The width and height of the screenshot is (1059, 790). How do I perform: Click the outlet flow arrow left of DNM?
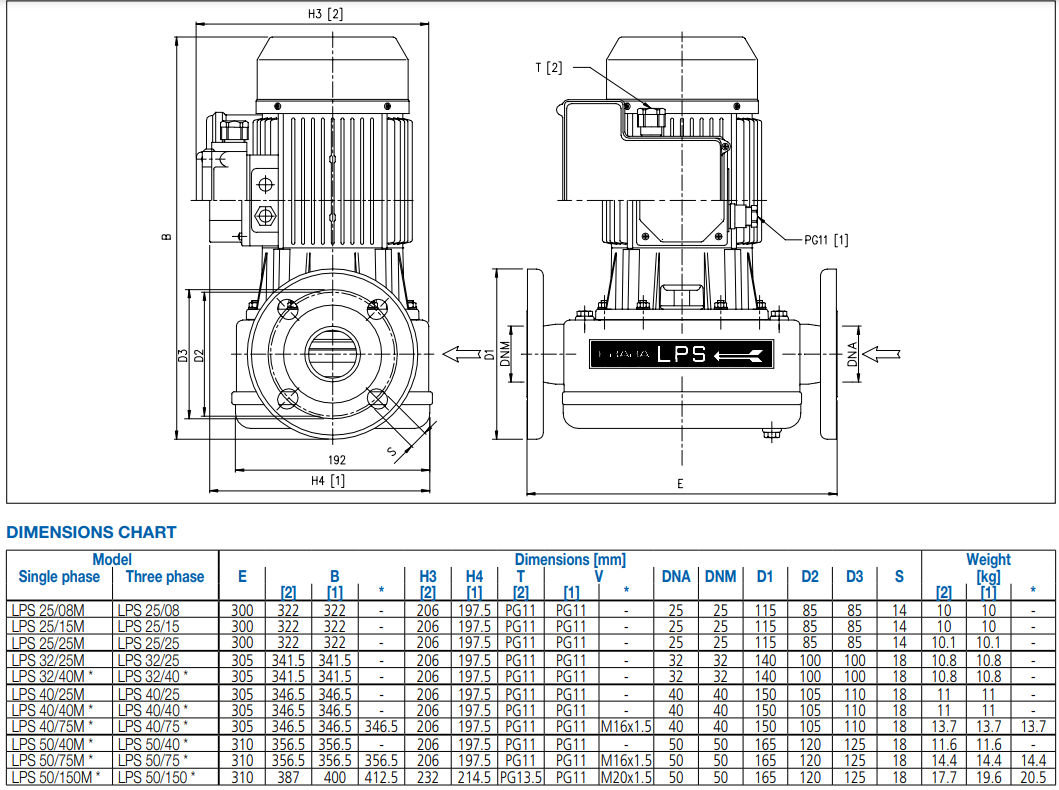pyautogui.click(x=462, y=353)
